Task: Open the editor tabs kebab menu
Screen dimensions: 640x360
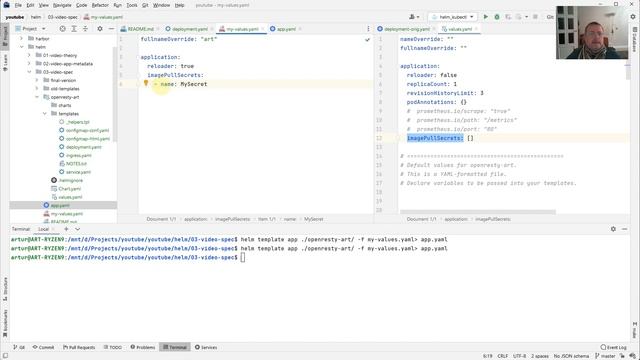Action: (368, 29)
